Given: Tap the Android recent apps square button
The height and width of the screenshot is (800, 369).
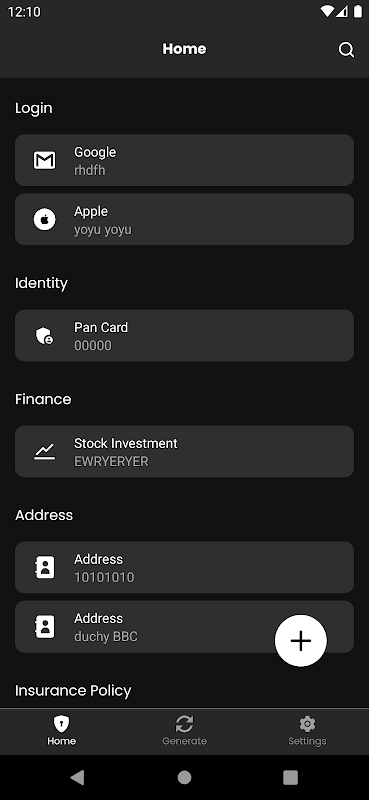Looking at the screenshot, I should click(x=290, y=778).
